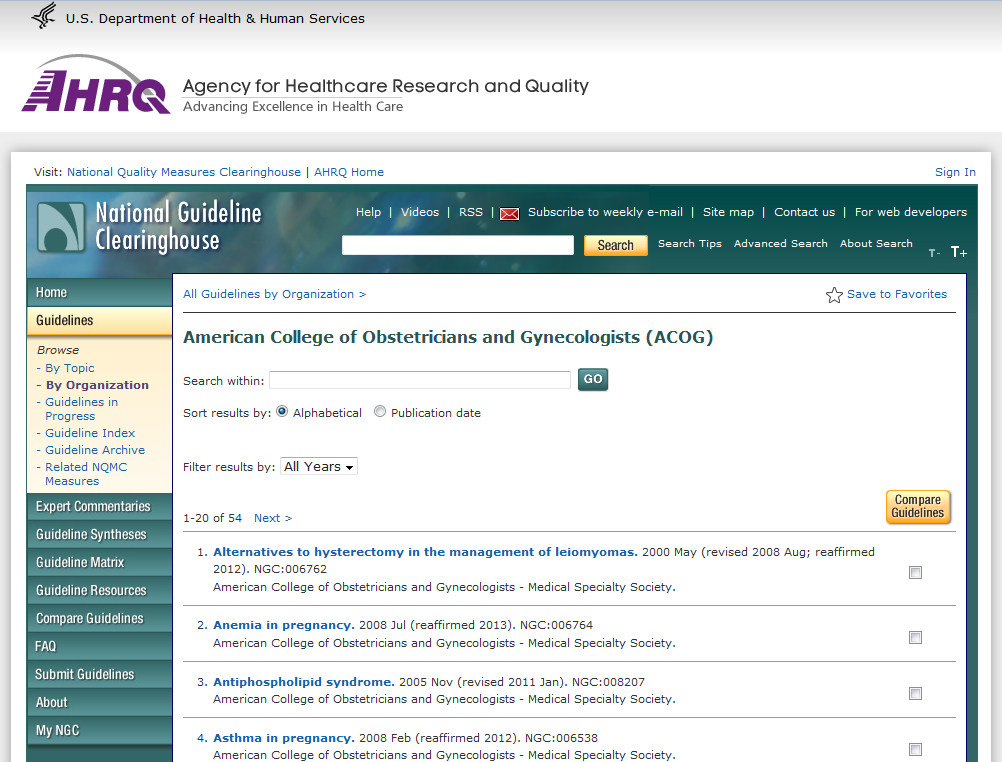Open the Help link
The width and height of the screenshot is (1002, 762).
(x=368, y=212)
